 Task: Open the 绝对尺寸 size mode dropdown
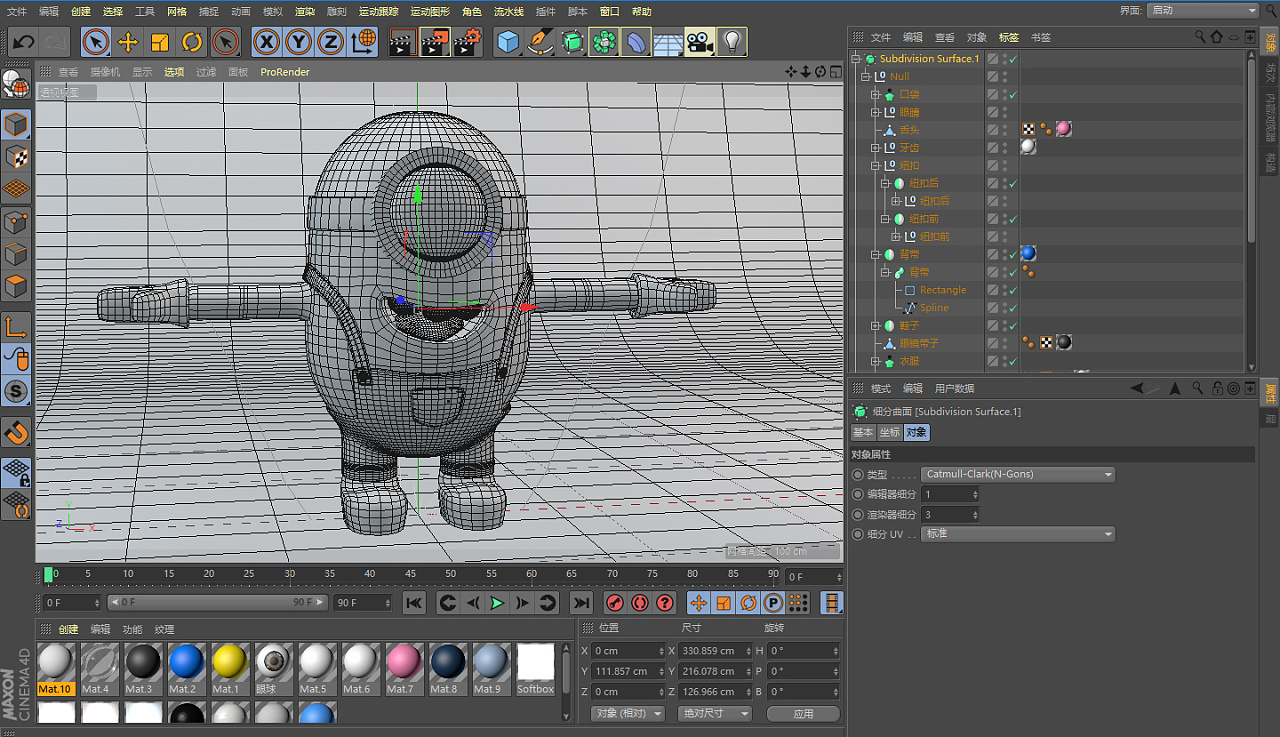pyautogui.click(x=714, y=714)
